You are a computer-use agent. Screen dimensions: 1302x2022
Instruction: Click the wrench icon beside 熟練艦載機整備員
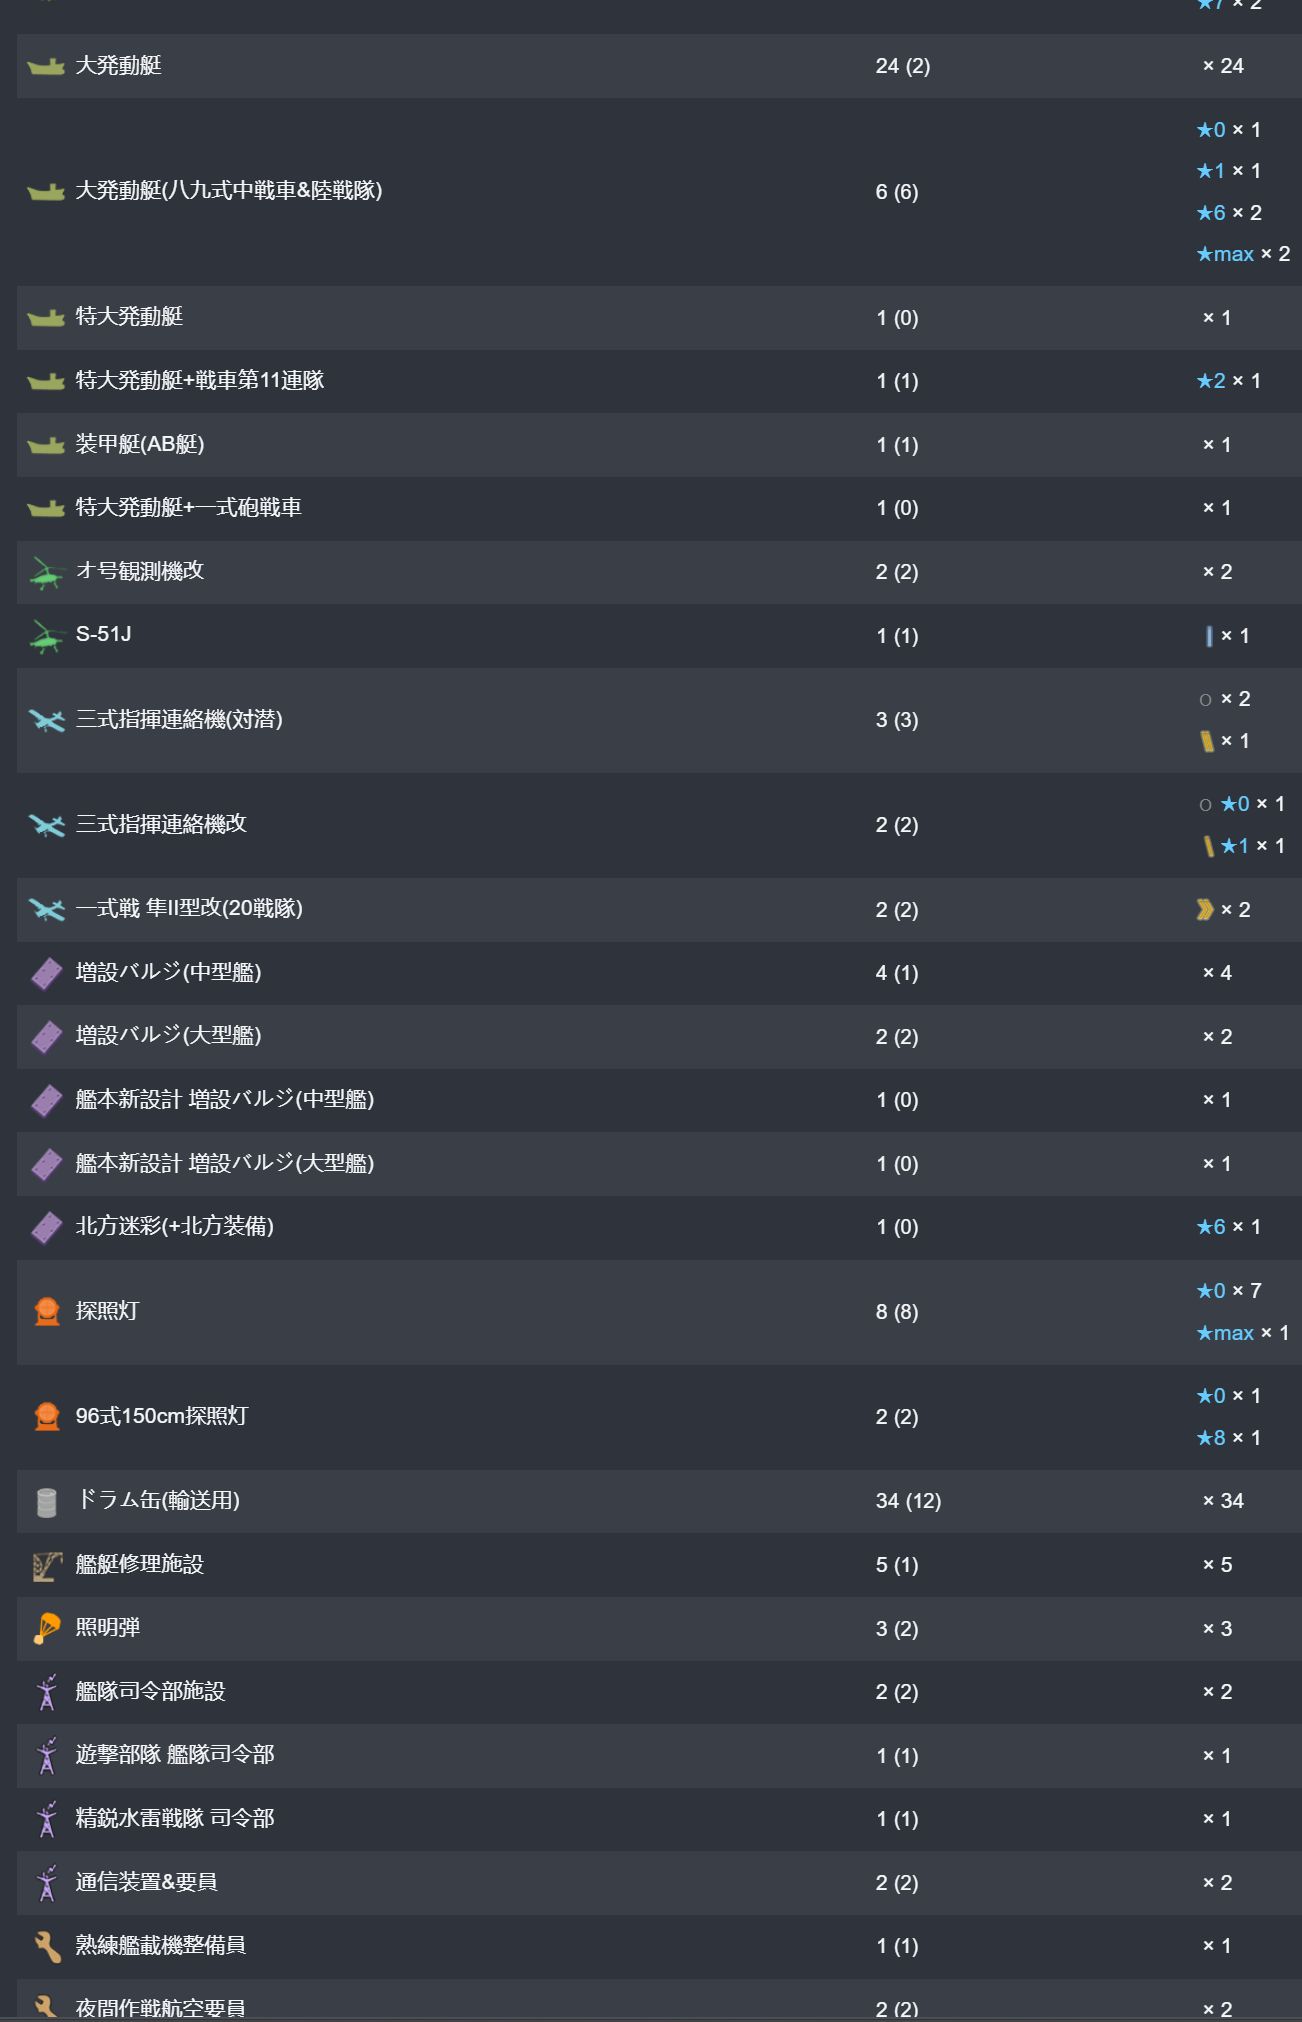point(46,1946)
